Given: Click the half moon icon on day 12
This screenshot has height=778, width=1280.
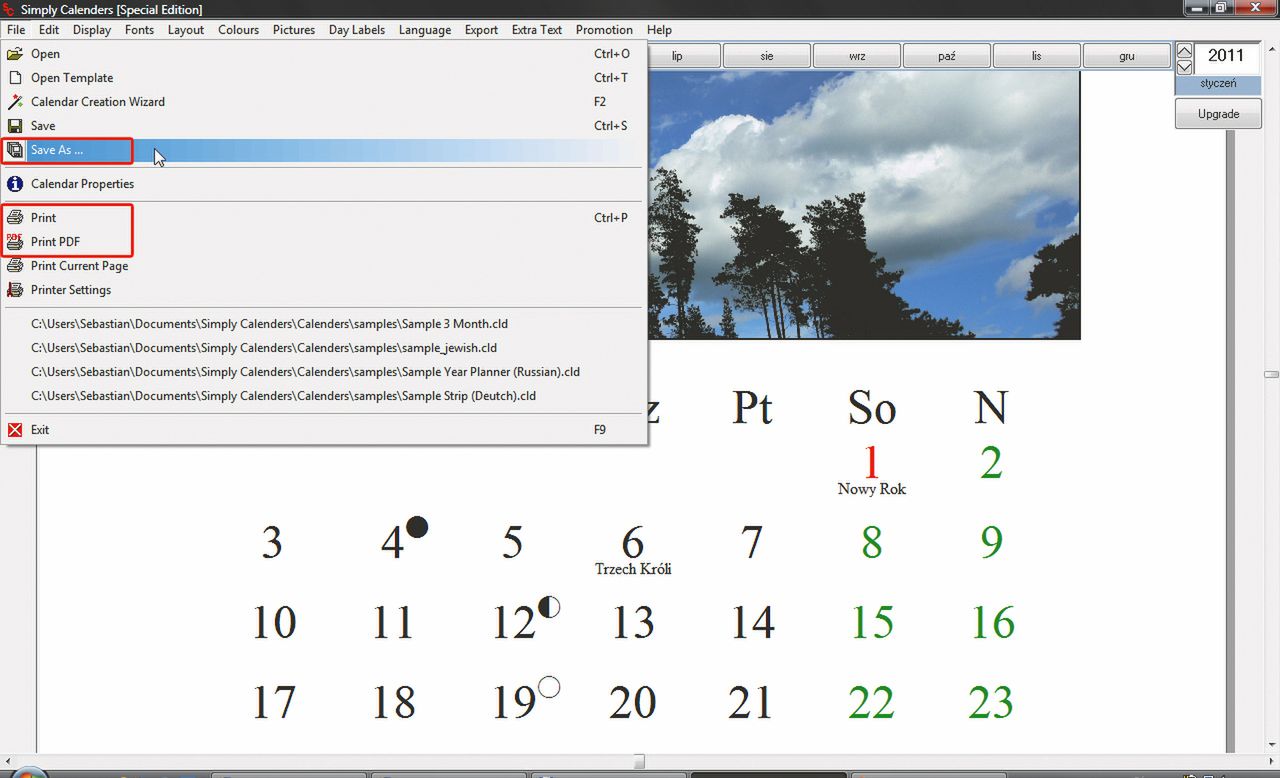Looking at the screenshot, I should 549,607.
